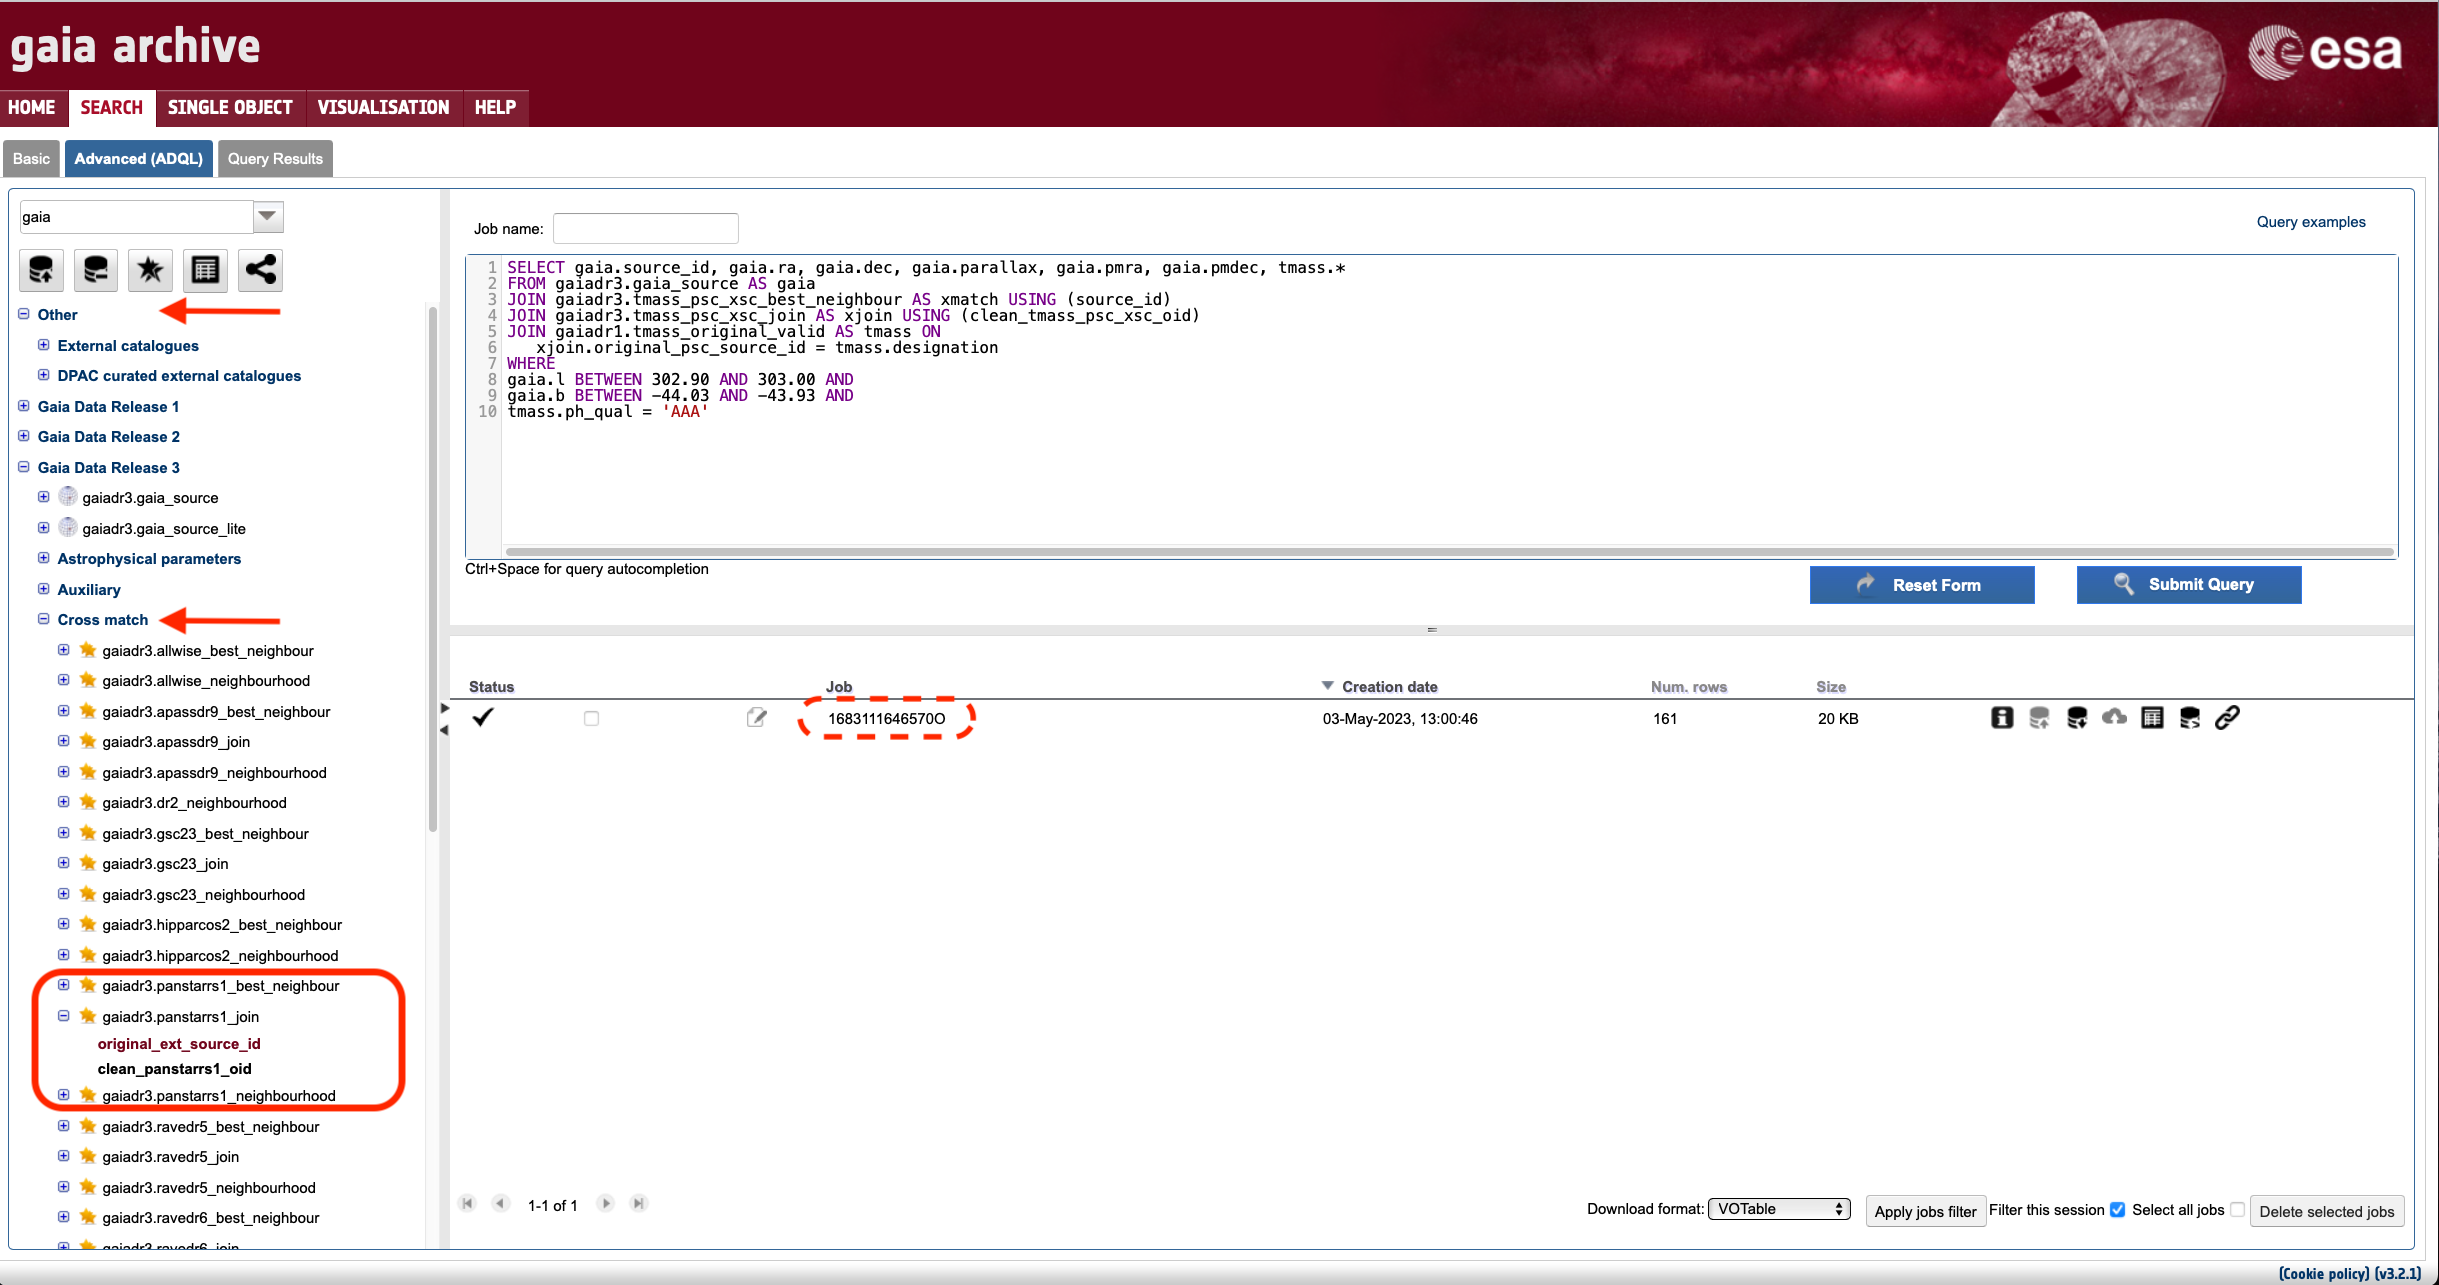Open the Download format VOTable dropdown

point(1779,1209)
